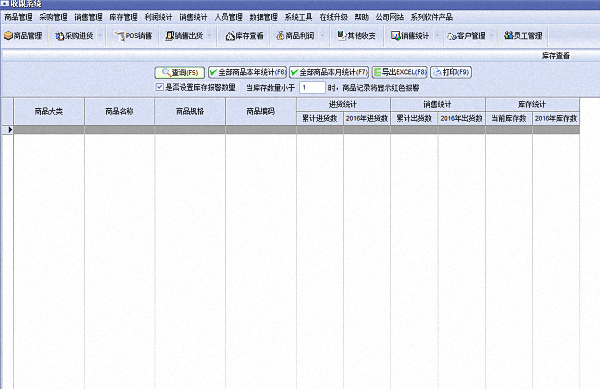Focus the stock alarm quantity input field
Image resolution: width=600 pixels, height=389 pixels.
[312, 88]
